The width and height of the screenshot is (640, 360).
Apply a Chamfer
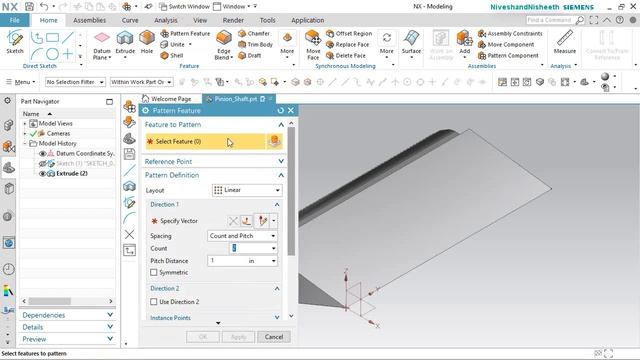253,33
